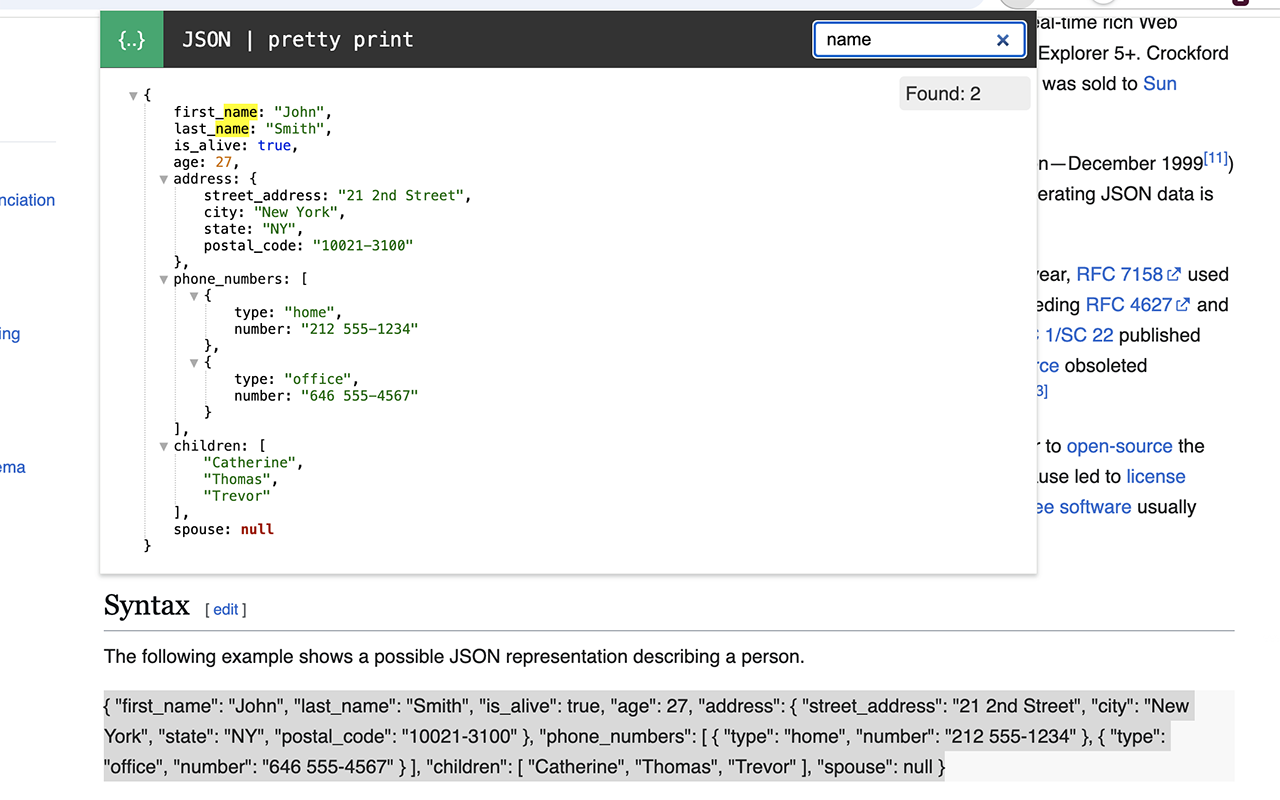Click the "Trevor" child entry
This screenshot has height=800, width=1280.
tap(237, 496)
